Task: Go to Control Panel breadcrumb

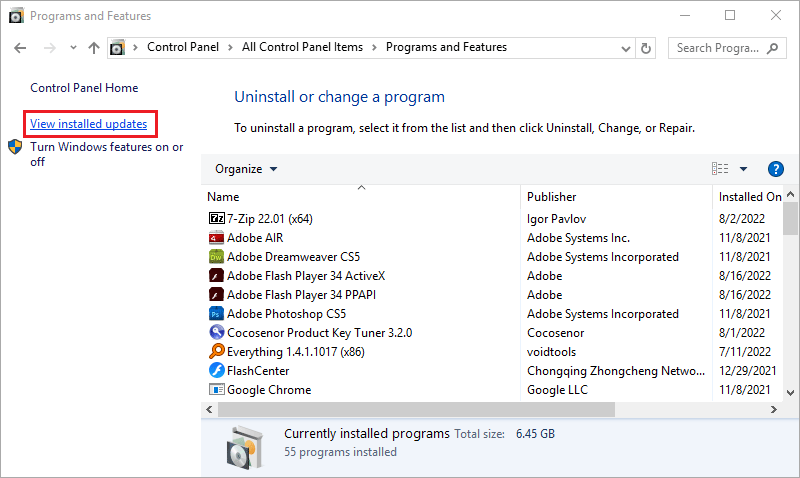Action: coord(183,47)
